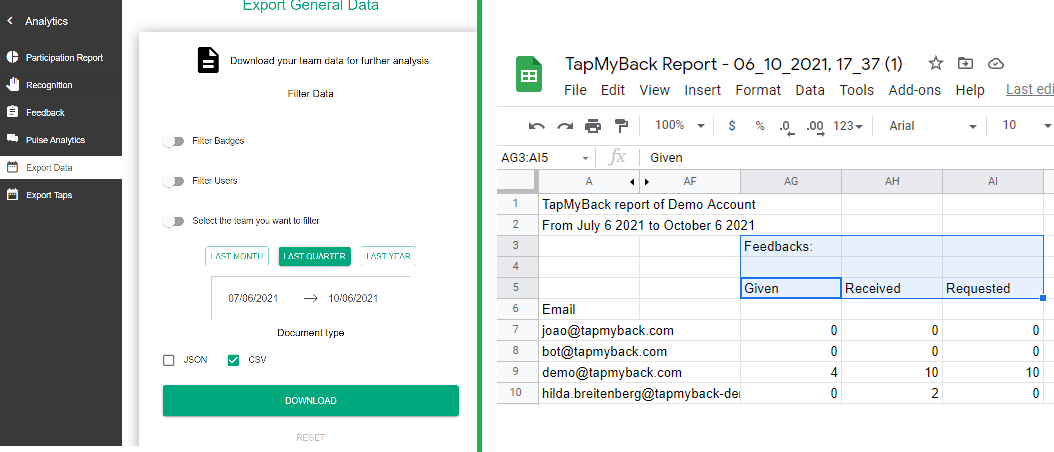
Task: Select column header AG
Action: coord(790,181)
